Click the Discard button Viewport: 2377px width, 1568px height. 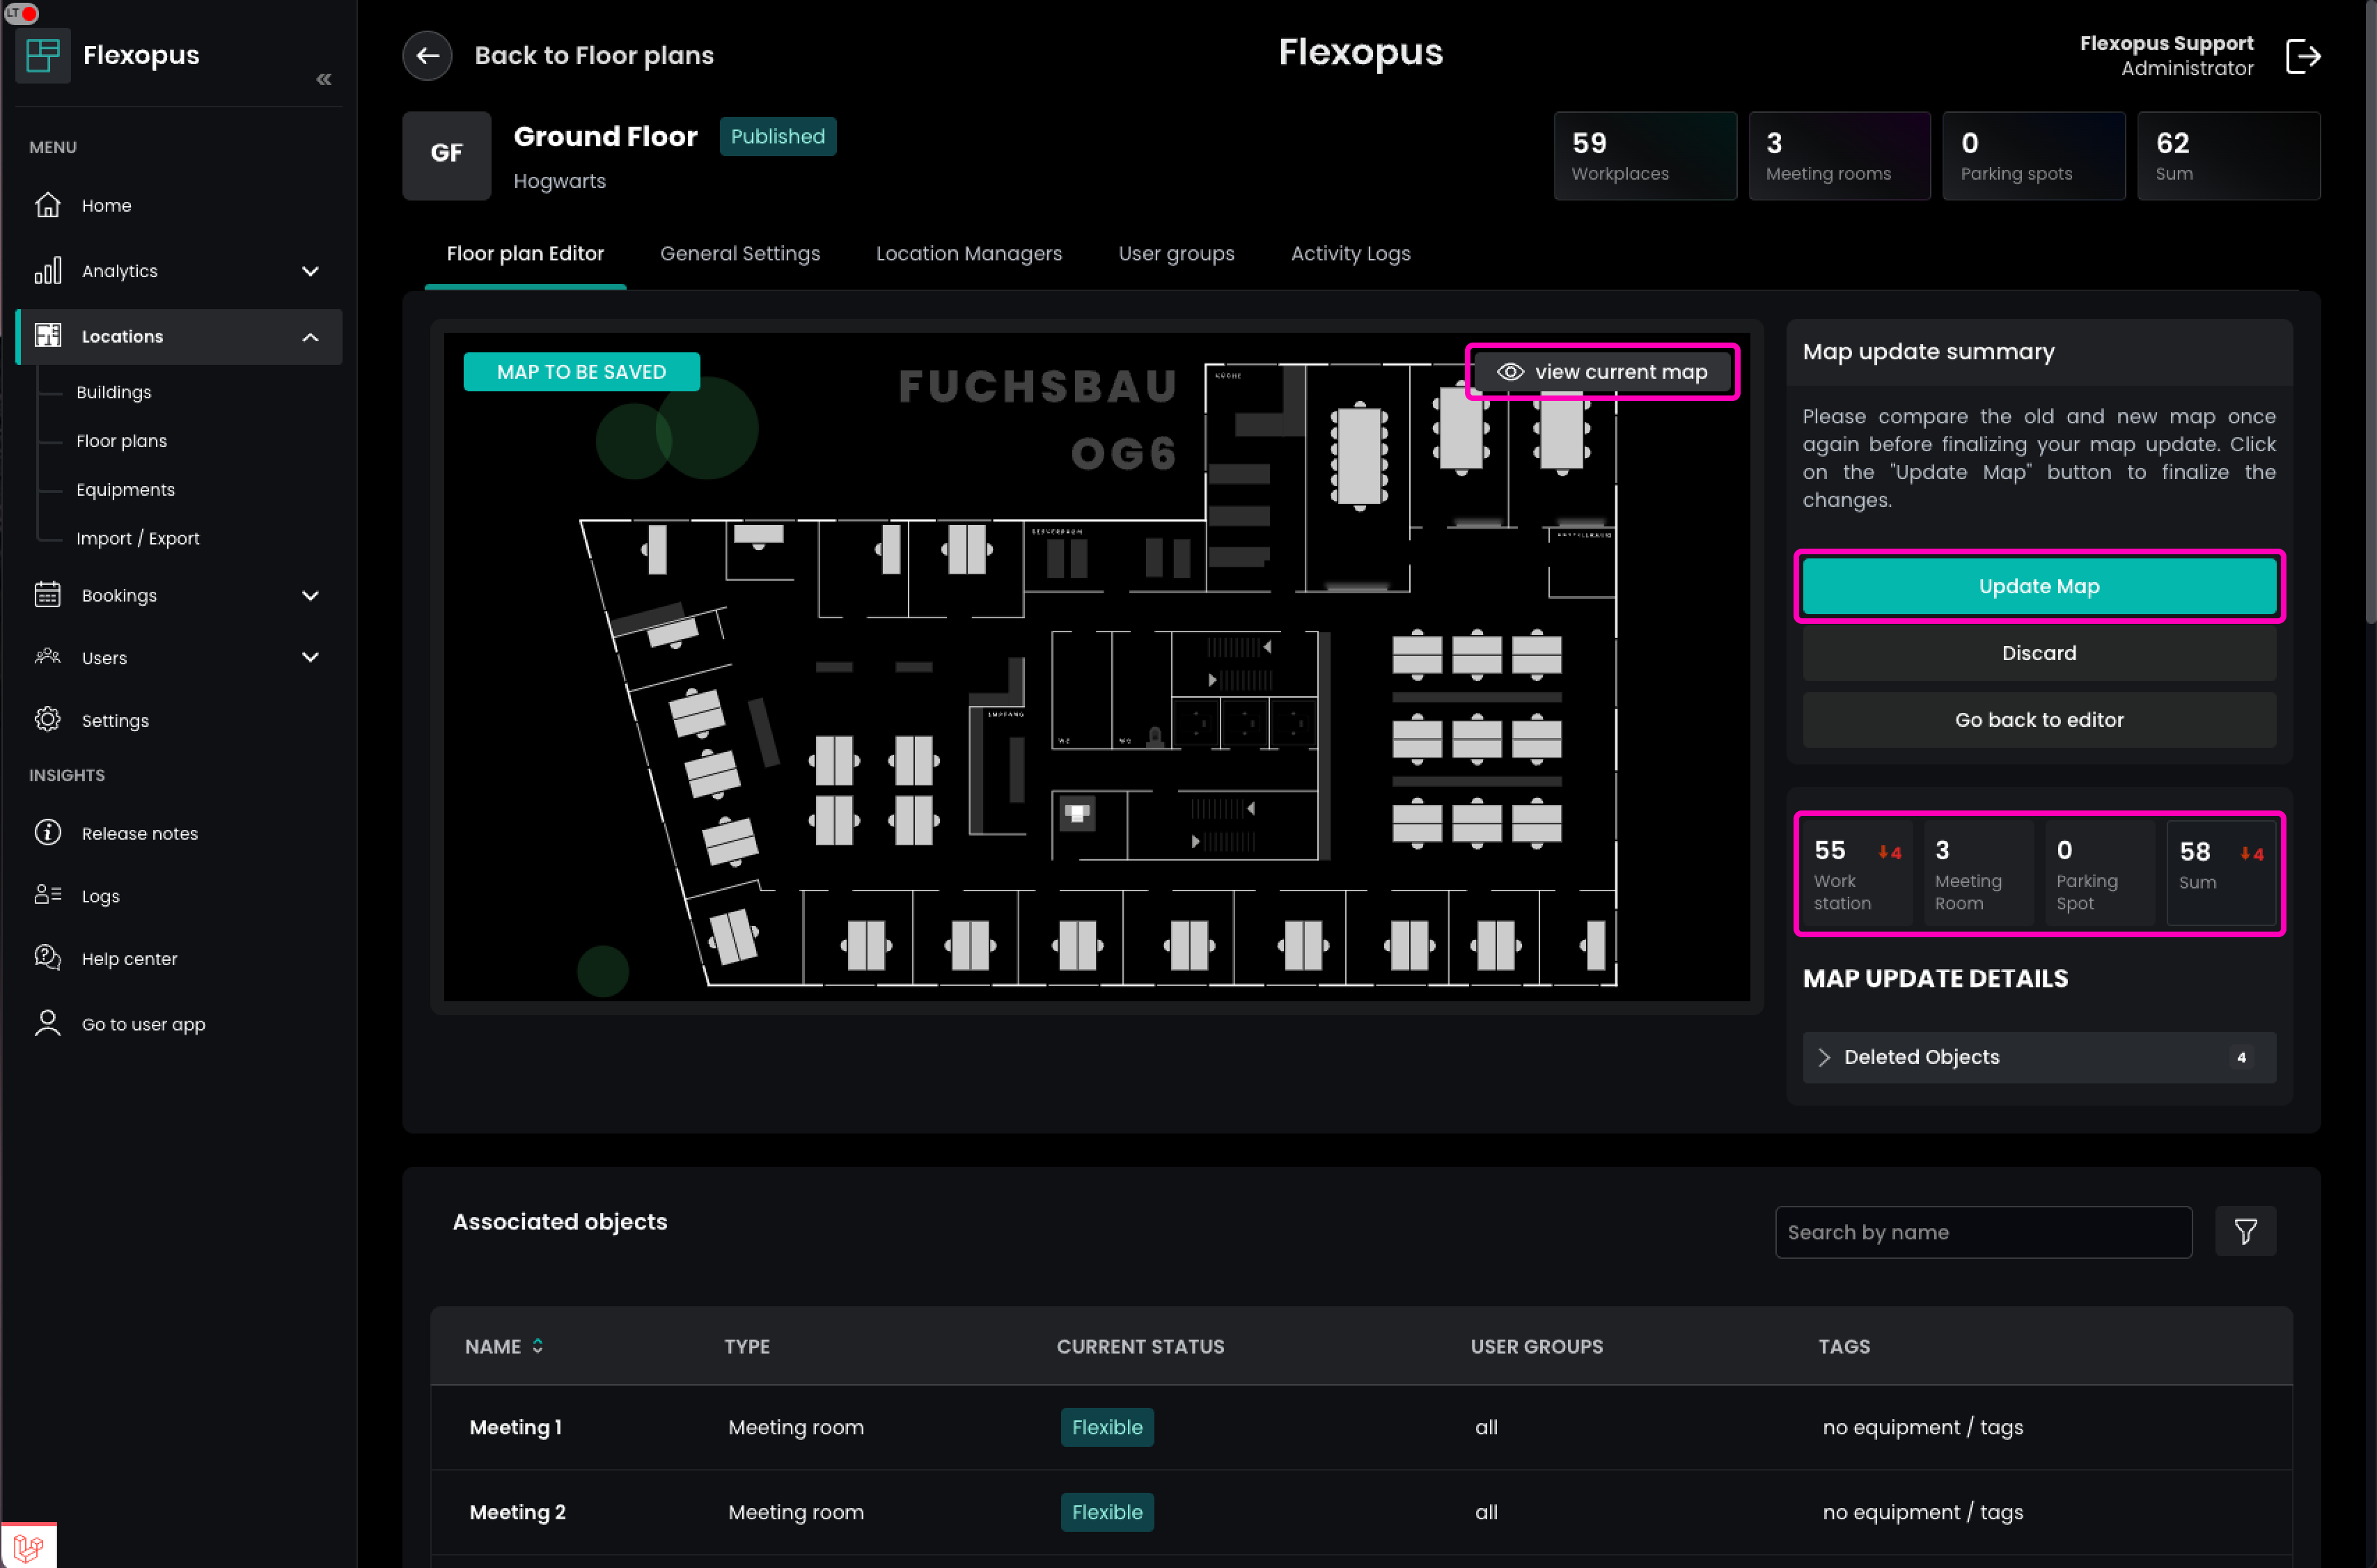coord(2038,653)
